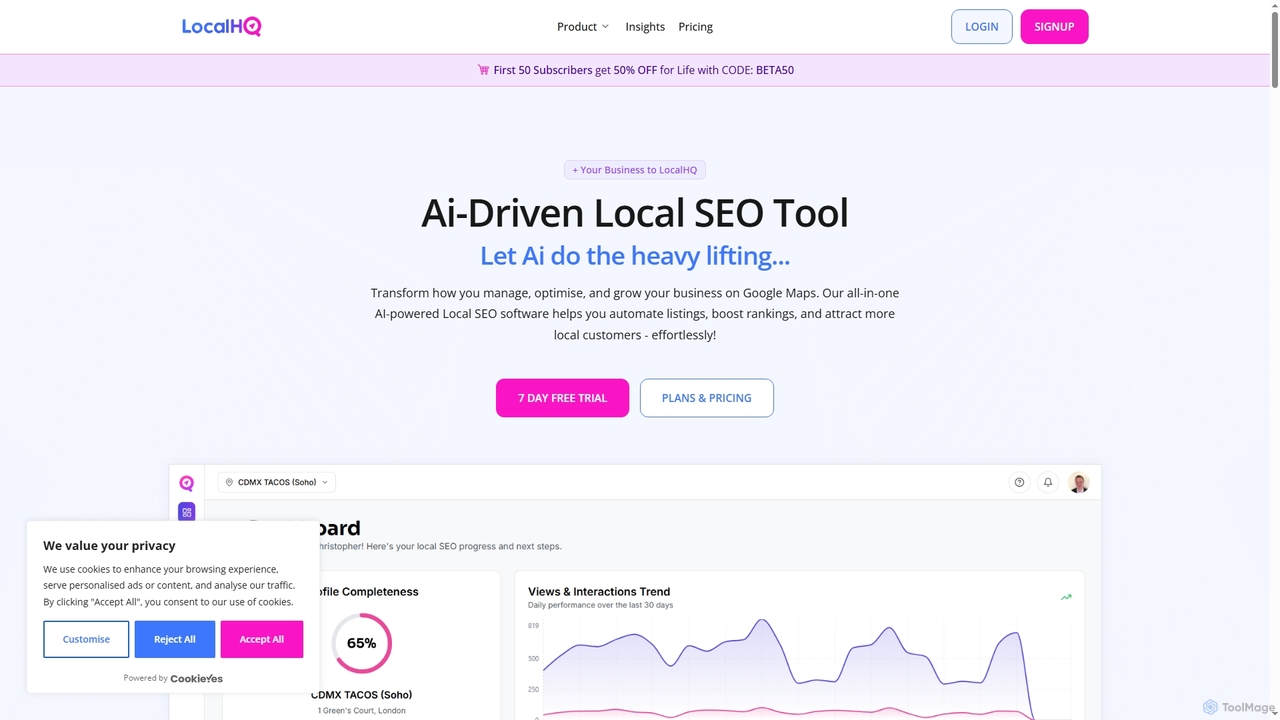Click the 65% profile completeness ring
The image size is (1280, 720).
[x=361, y=643]
